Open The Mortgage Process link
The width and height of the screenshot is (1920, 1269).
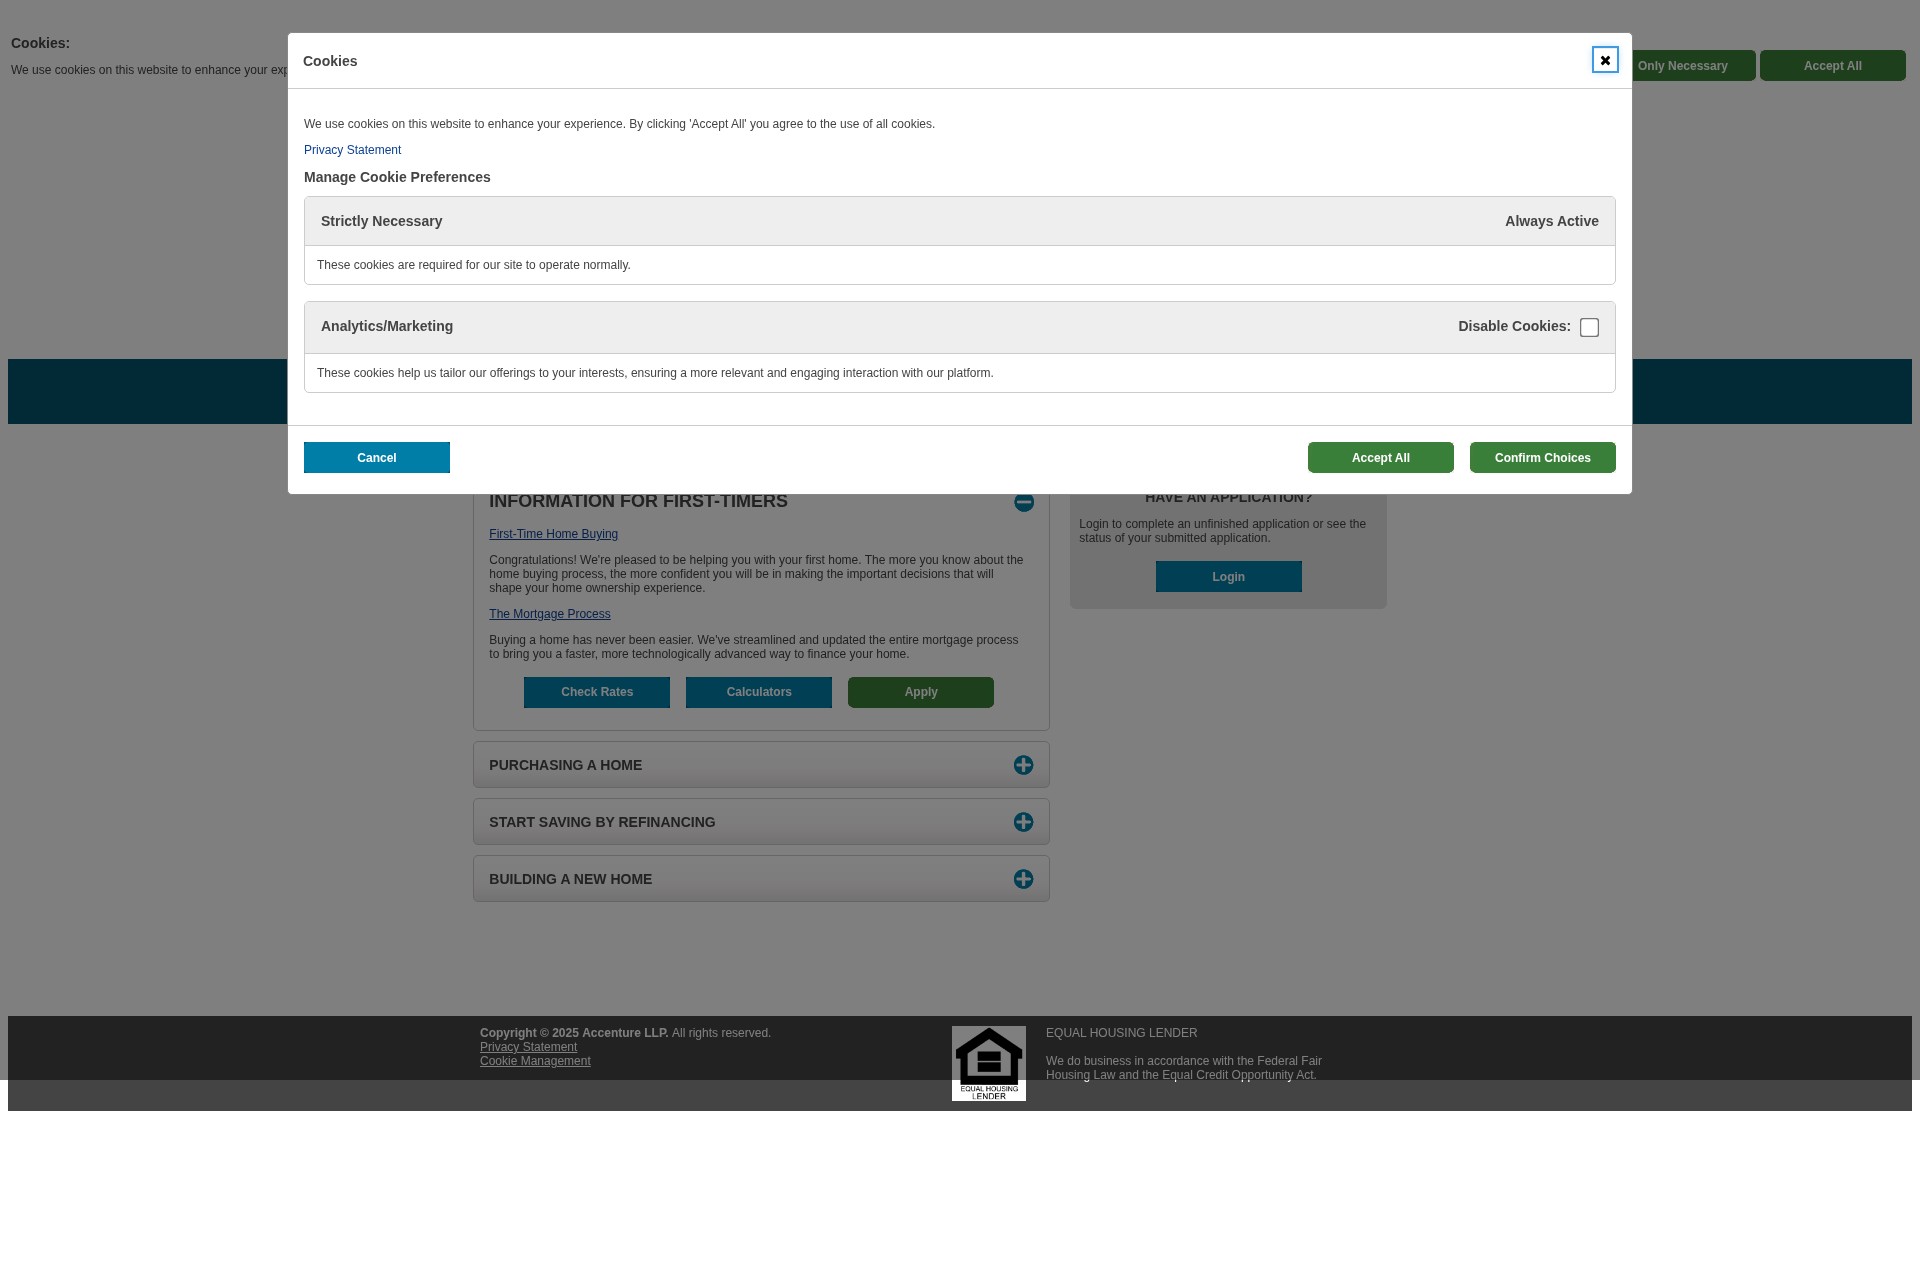click(x=549, y=614)
